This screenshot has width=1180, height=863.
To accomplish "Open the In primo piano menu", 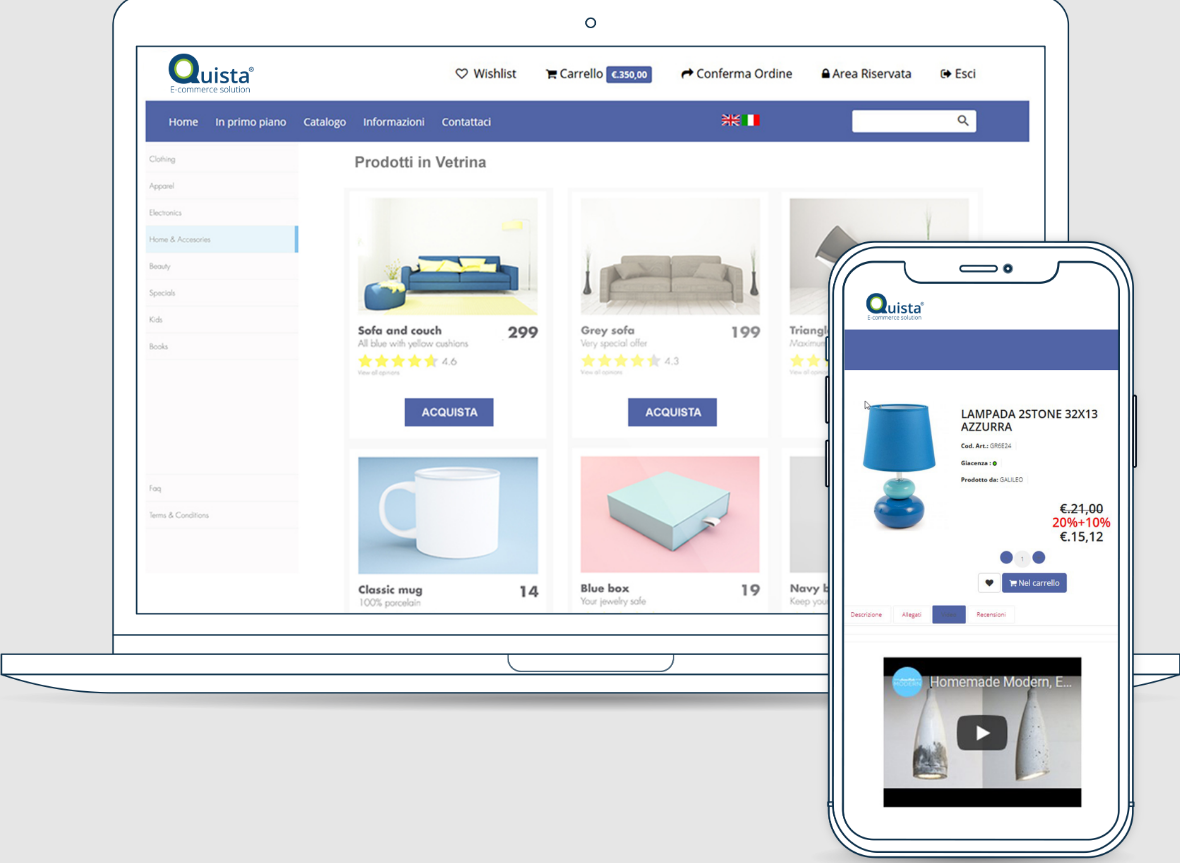I will [x=251, y=122].
